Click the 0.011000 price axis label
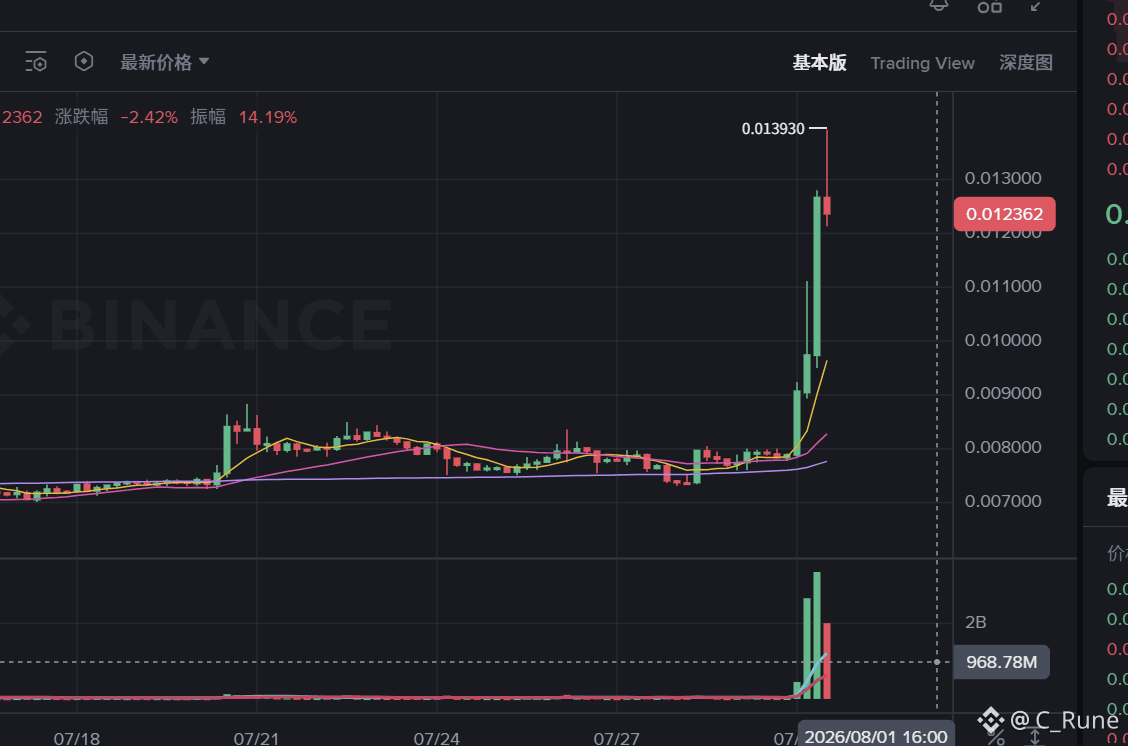1128x746 pixels. pyautogui.click(x=1003, y=286)
